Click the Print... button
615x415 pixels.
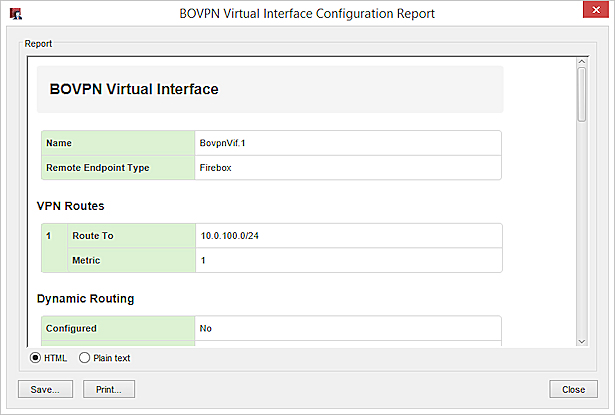[x=109, y=389]
